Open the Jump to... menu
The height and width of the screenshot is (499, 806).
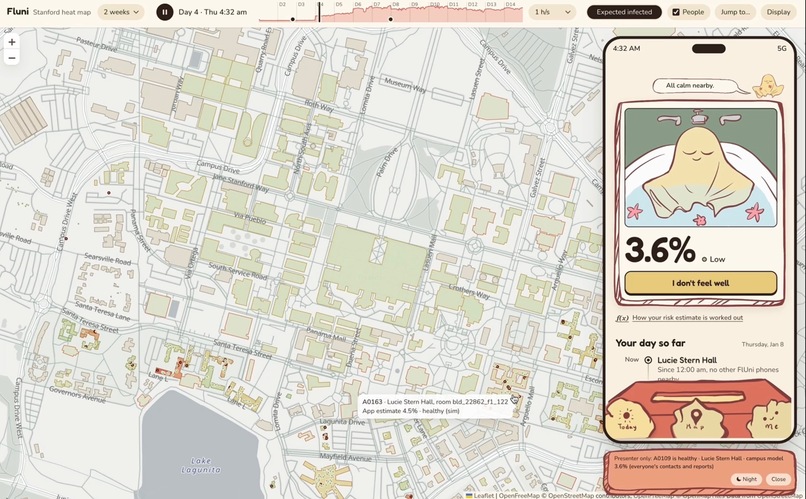point(735,12)
